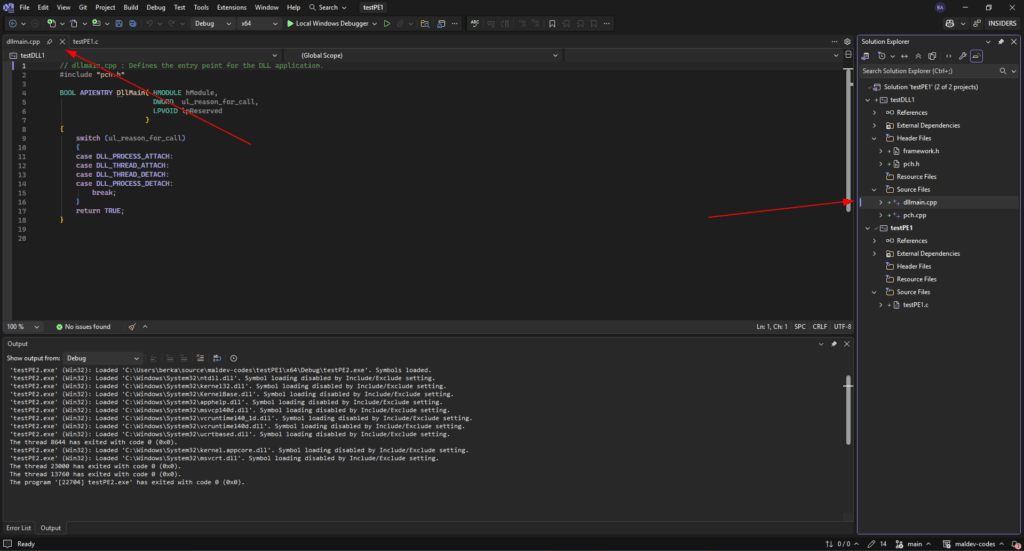Open Properties wrench icon in Solution Explorer
Viewport: 1024px width, 551px height.
click(961, 56)
